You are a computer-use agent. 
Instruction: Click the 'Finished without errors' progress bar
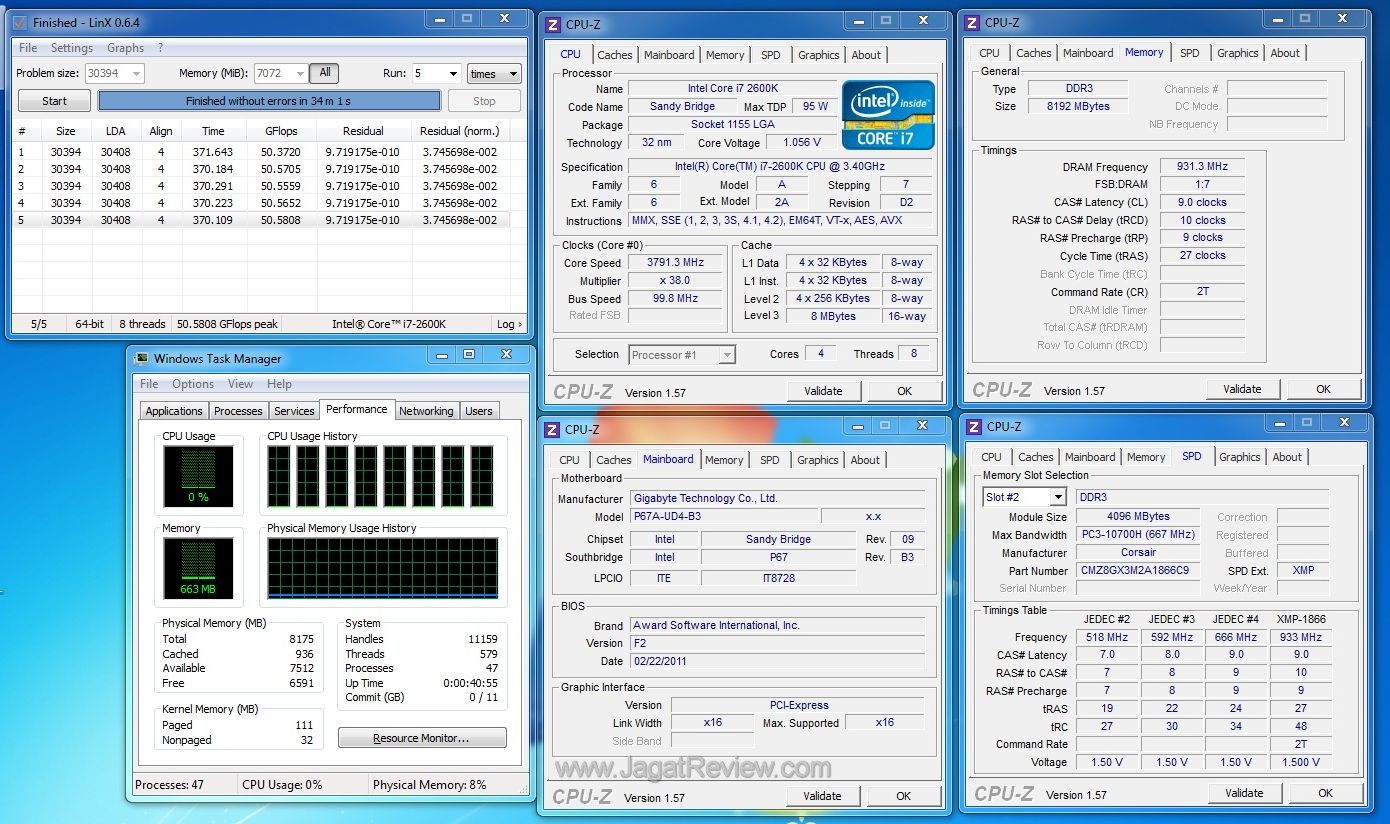tap(268, 101)
